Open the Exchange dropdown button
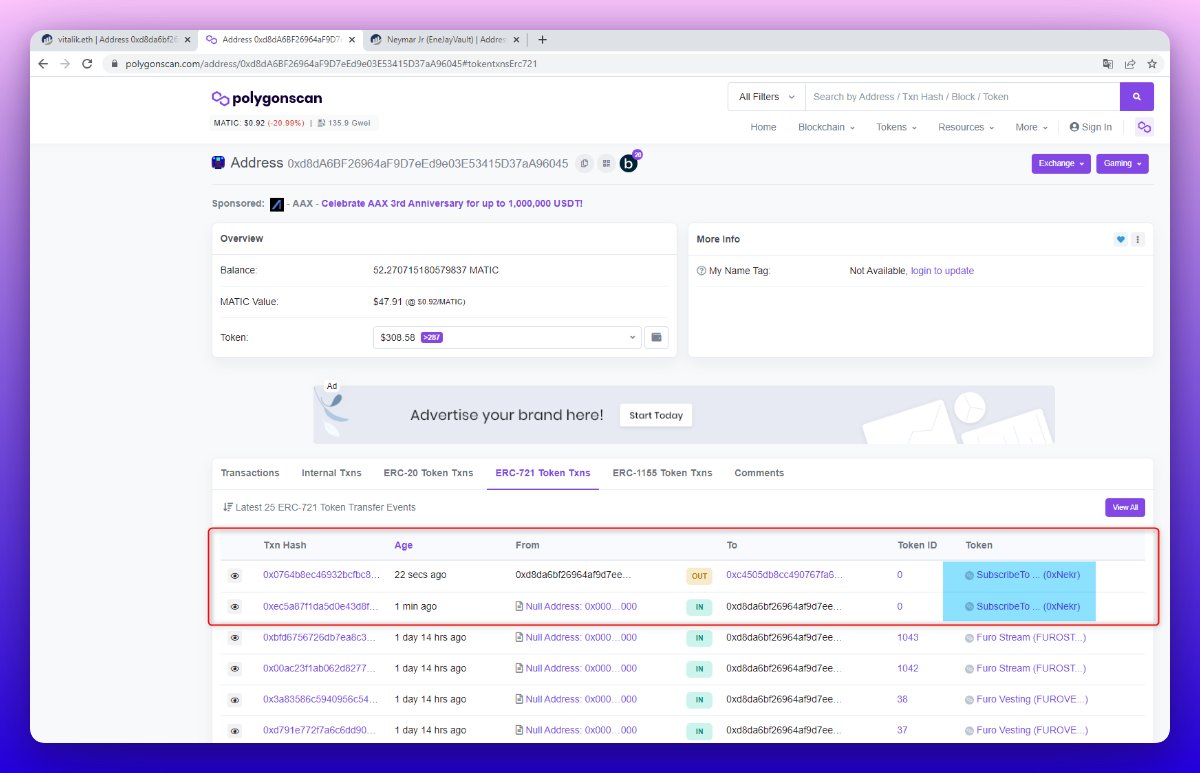The width and height of the screenshot is (1200, 773). pyautogui.click(x=1060, y=163)
